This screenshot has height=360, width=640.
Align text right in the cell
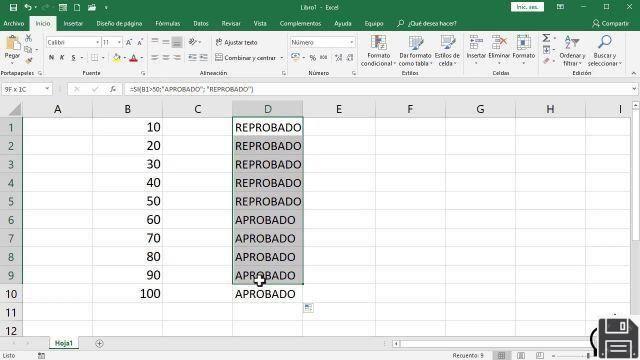[x=177, y=58]
